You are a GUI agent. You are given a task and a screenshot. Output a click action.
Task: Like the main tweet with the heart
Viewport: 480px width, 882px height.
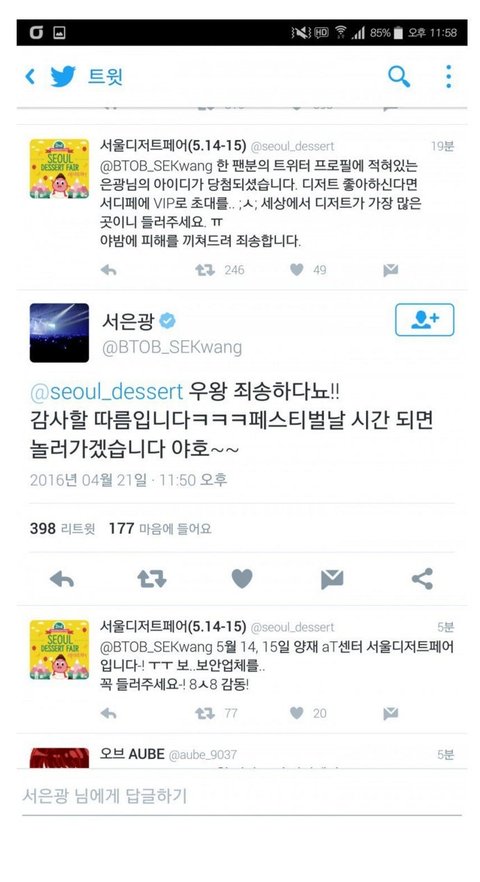[x=242, y=579]
